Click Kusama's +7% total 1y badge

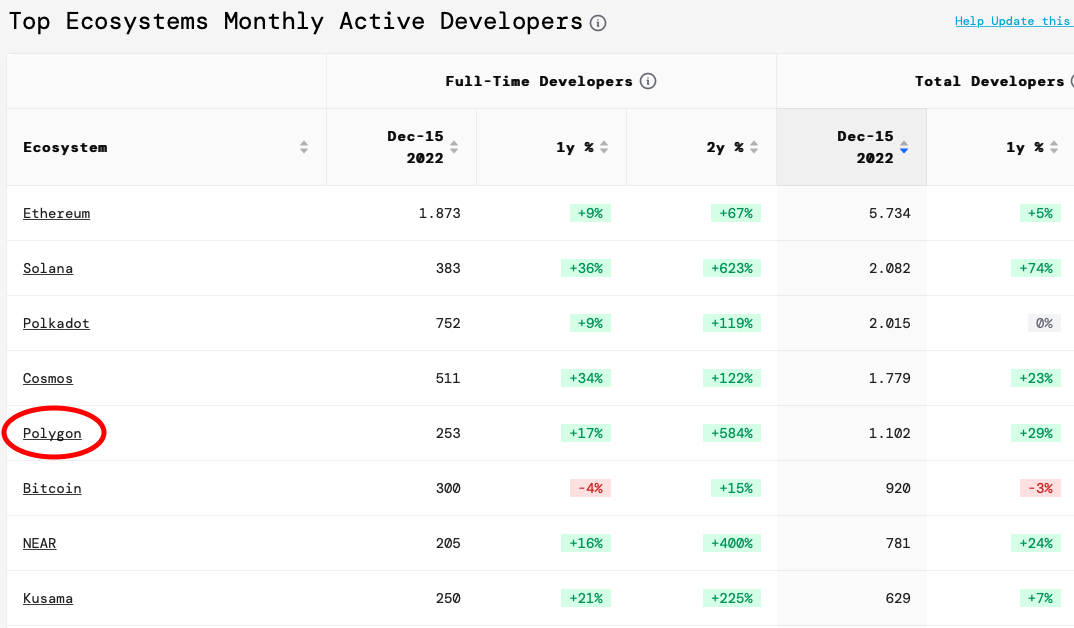pos(1040,599)
